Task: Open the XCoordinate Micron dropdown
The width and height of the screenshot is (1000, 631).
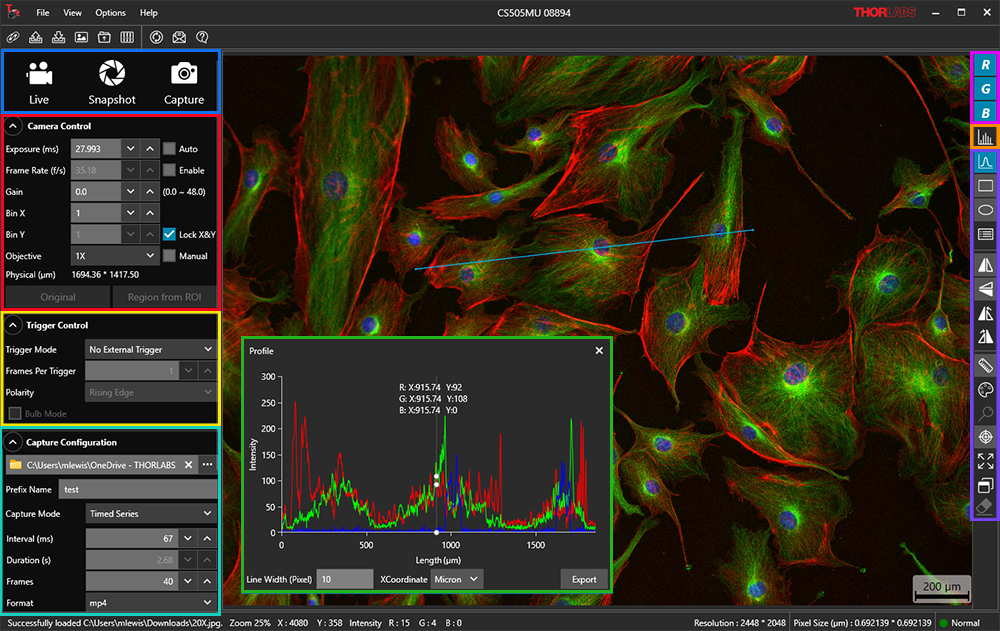Action: coord(457,579)
